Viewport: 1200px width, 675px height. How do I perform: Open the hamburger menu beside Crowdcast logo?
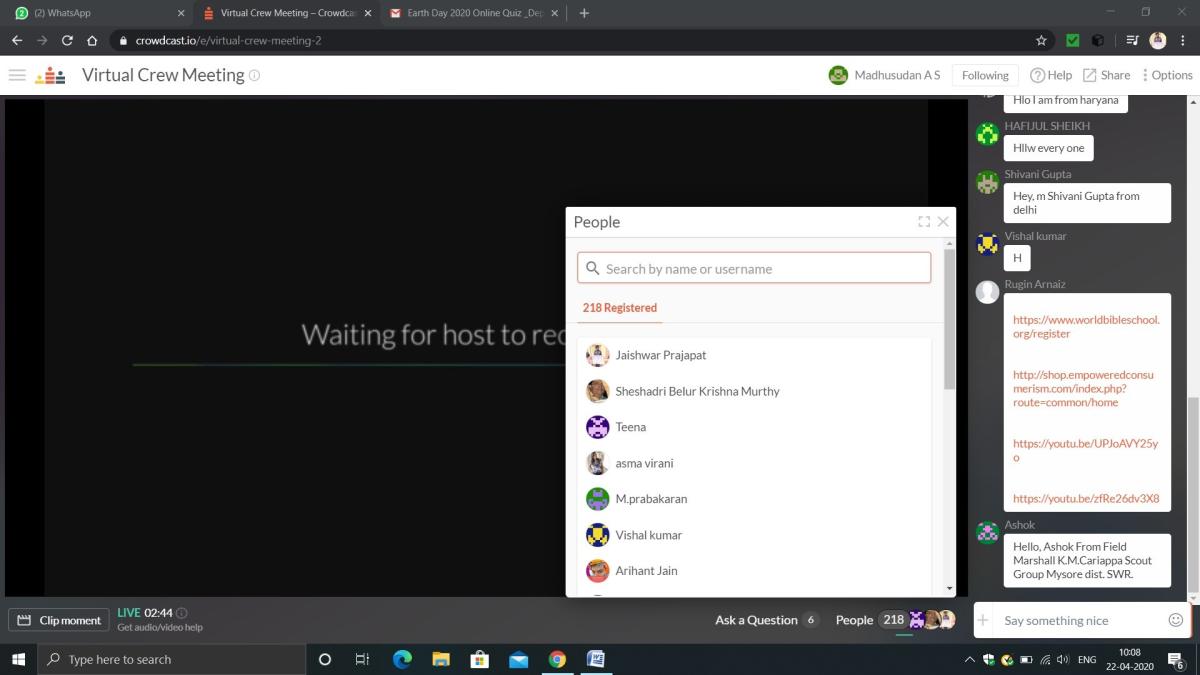pos(17,75)
